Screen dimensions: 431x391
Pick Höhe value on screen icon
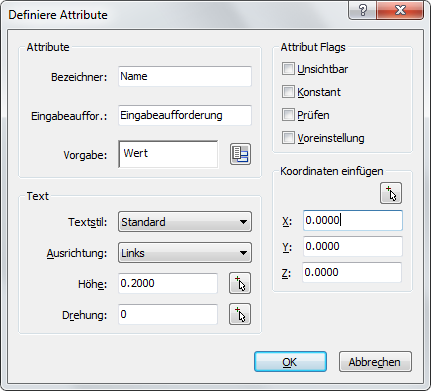(x=240, y=283)
